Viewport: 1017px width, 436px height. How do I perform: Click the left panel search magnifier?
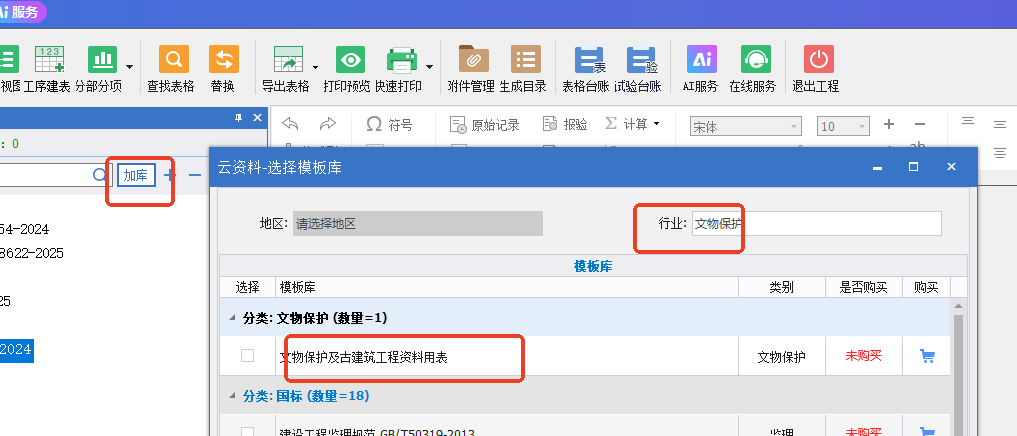pyautogui.click(x=99, y=175)
